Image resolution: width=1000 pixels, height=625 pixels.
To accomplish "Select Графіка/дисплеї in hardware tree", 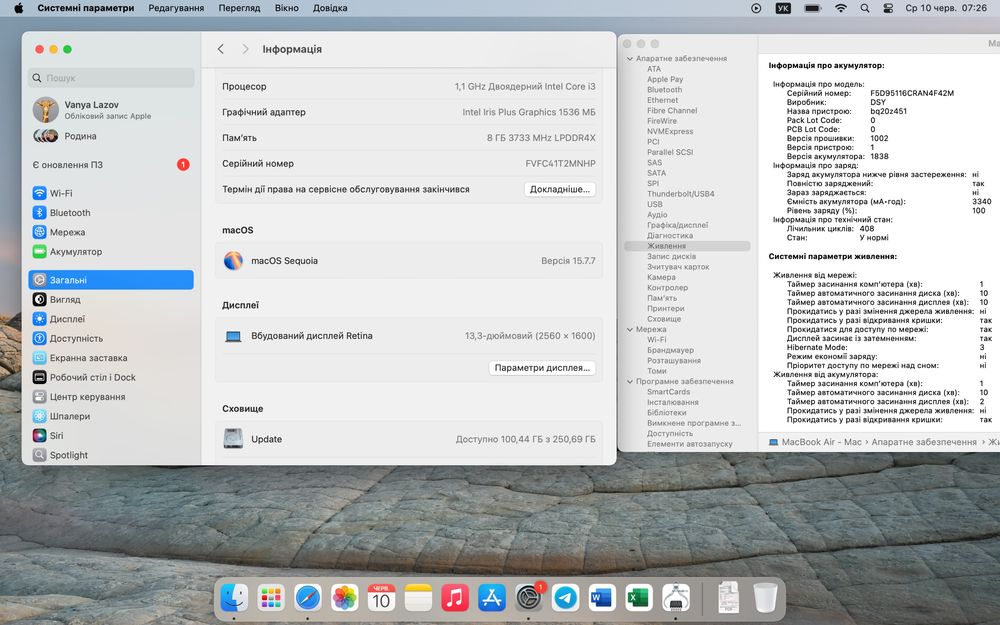I will pos(677,225).
